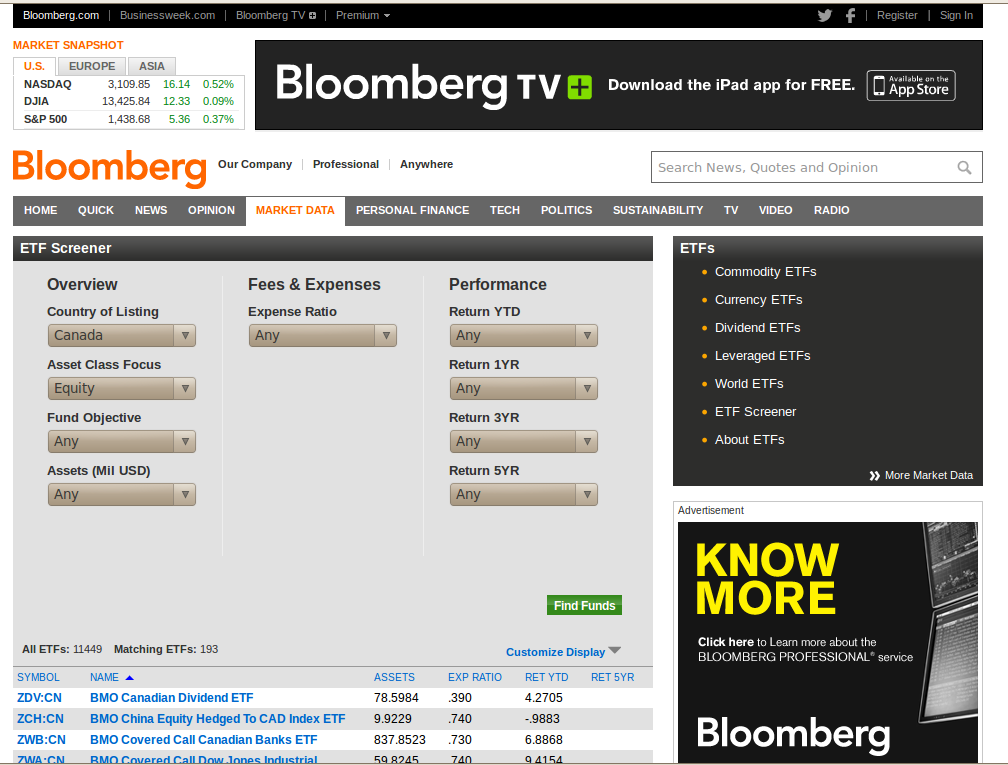Open the Businessweek.com link

point(167,15)
